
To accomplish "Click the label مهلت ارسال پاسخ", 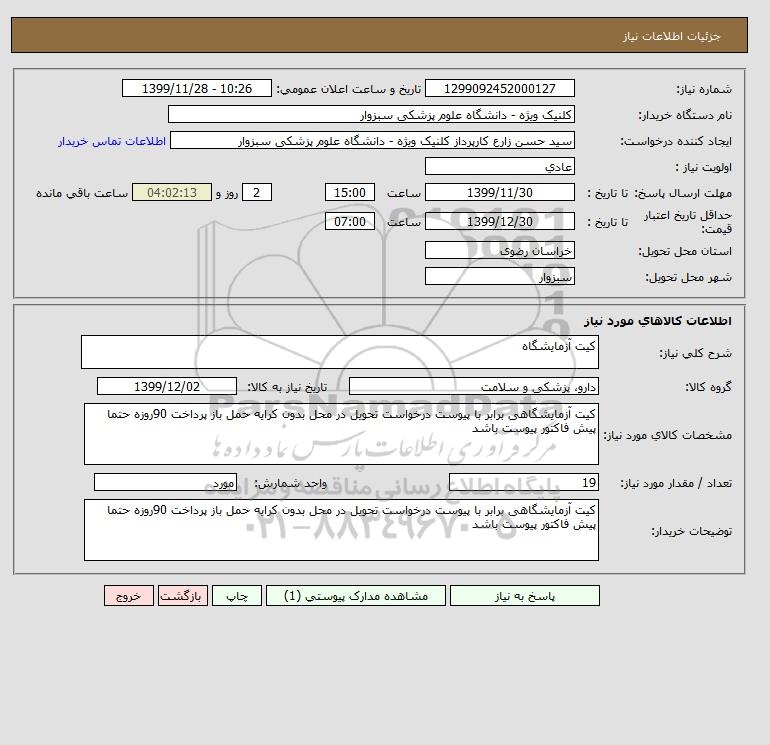I will click(683, 193).
